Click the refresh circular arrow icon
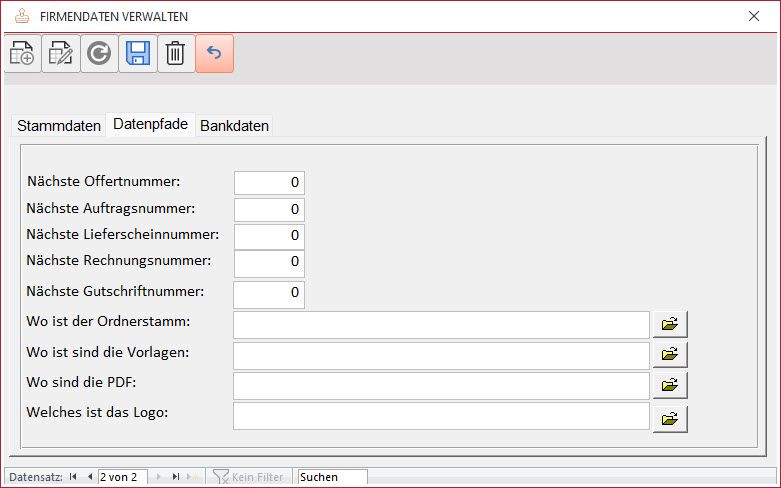This screenshot has height=488, width=781. 99,53
